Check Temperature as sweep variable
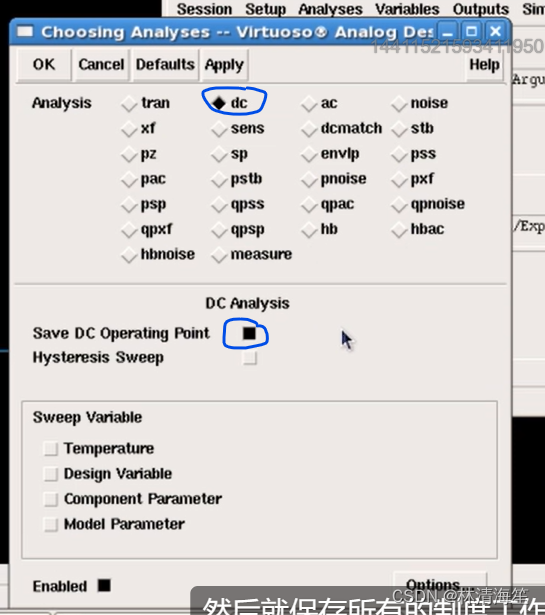 pyautogui.click(x=51, y=448)
